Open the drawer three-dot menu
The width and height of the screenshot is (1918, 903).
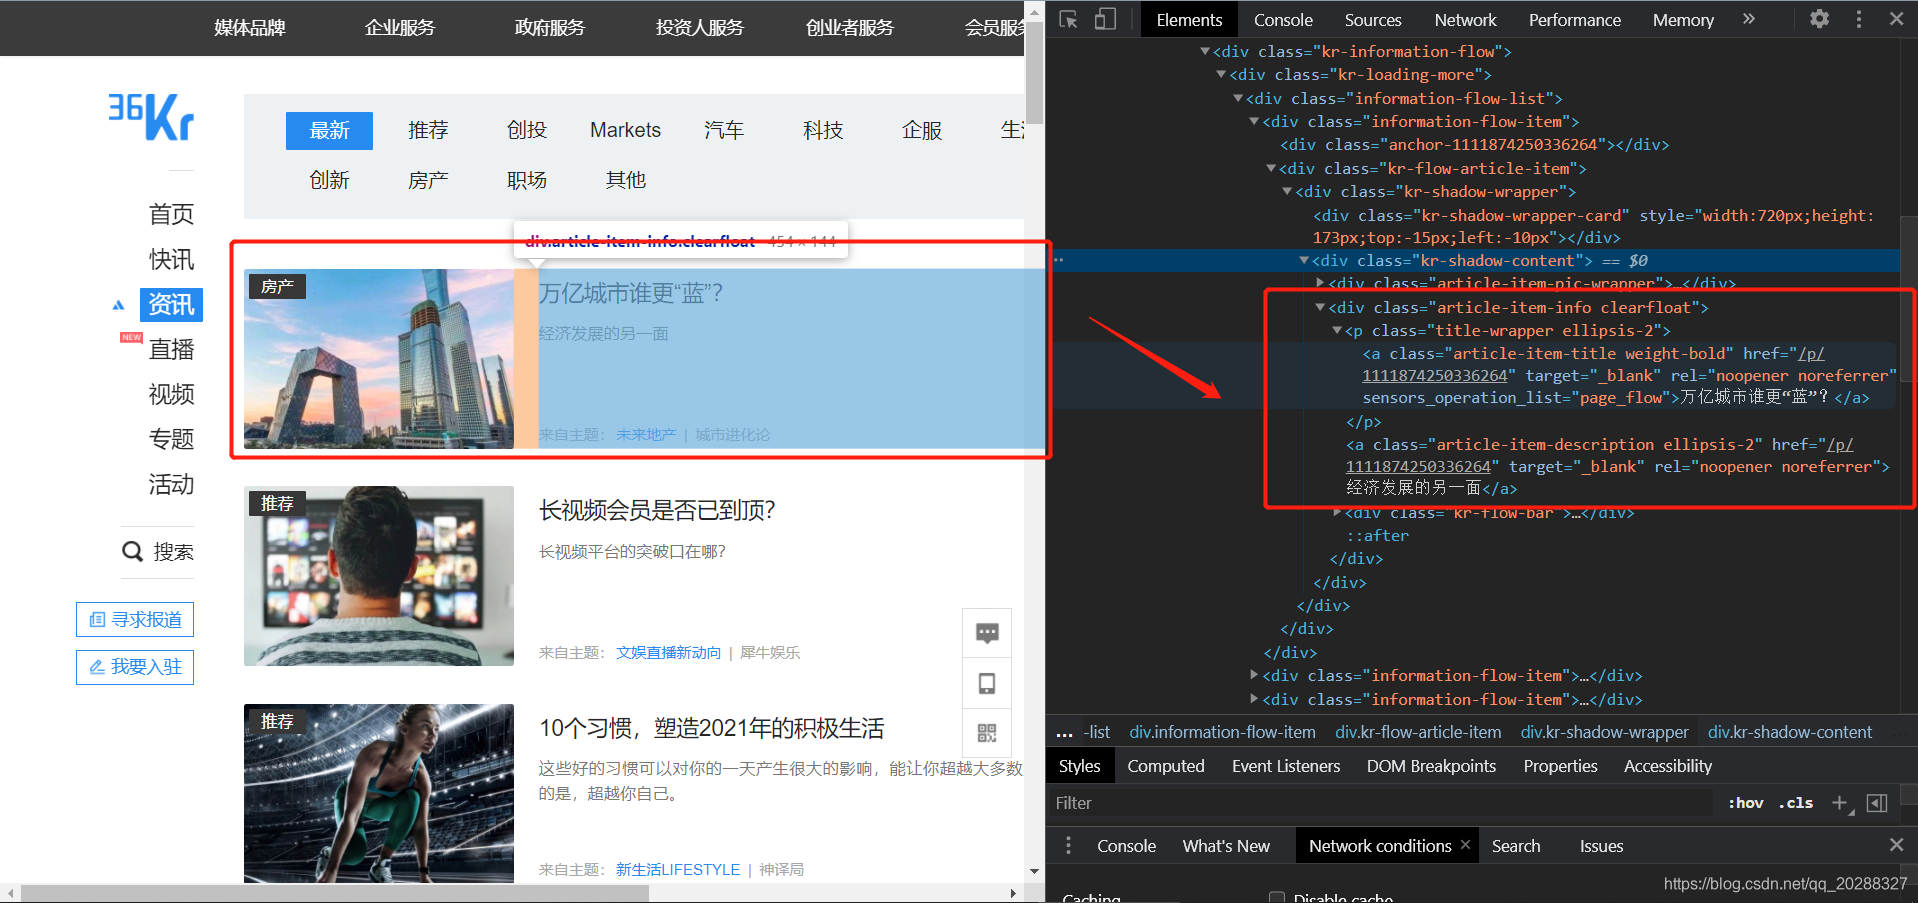[x=1068, y=846]
